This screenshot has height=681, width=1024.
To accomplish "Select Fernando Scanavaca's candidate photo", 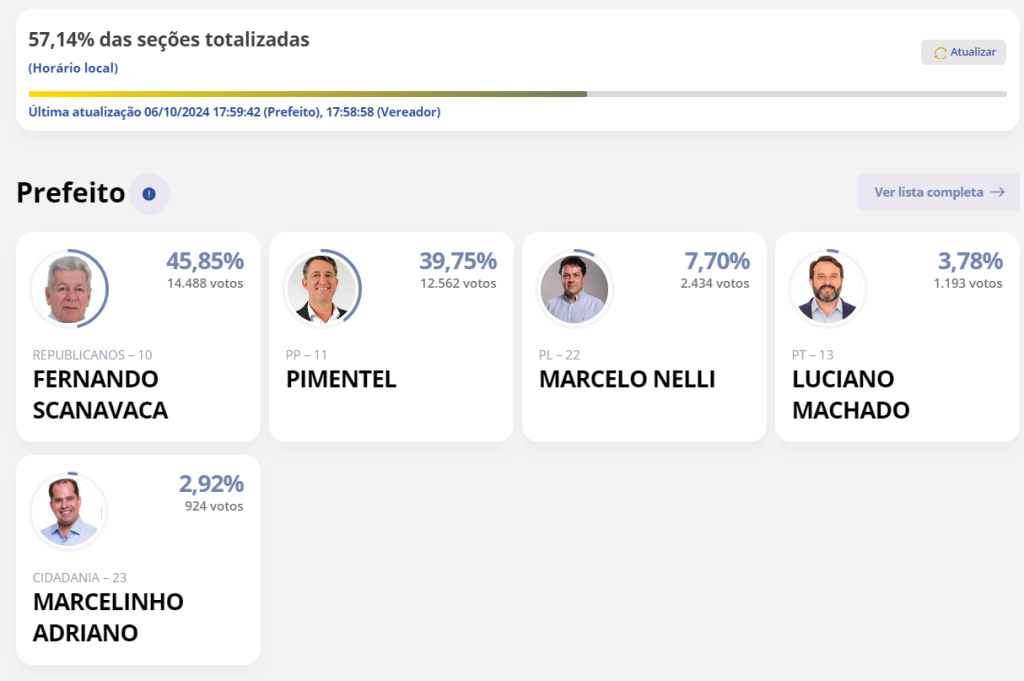I will pos(70,288).
